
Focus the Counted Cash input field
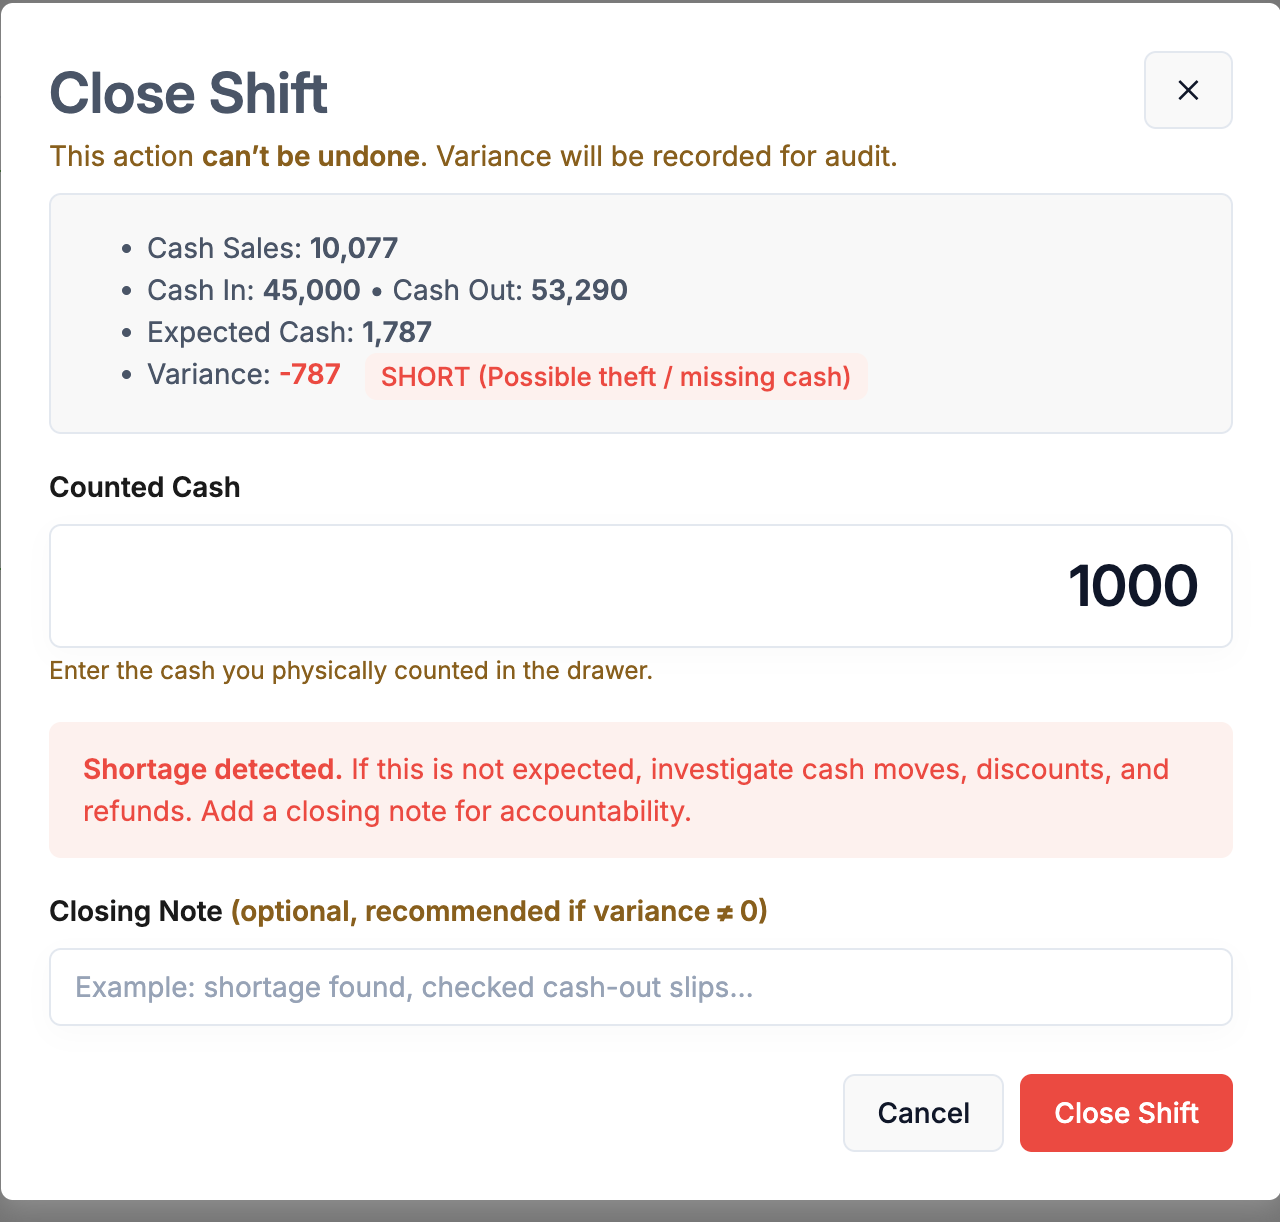click(x=640, y=586)
